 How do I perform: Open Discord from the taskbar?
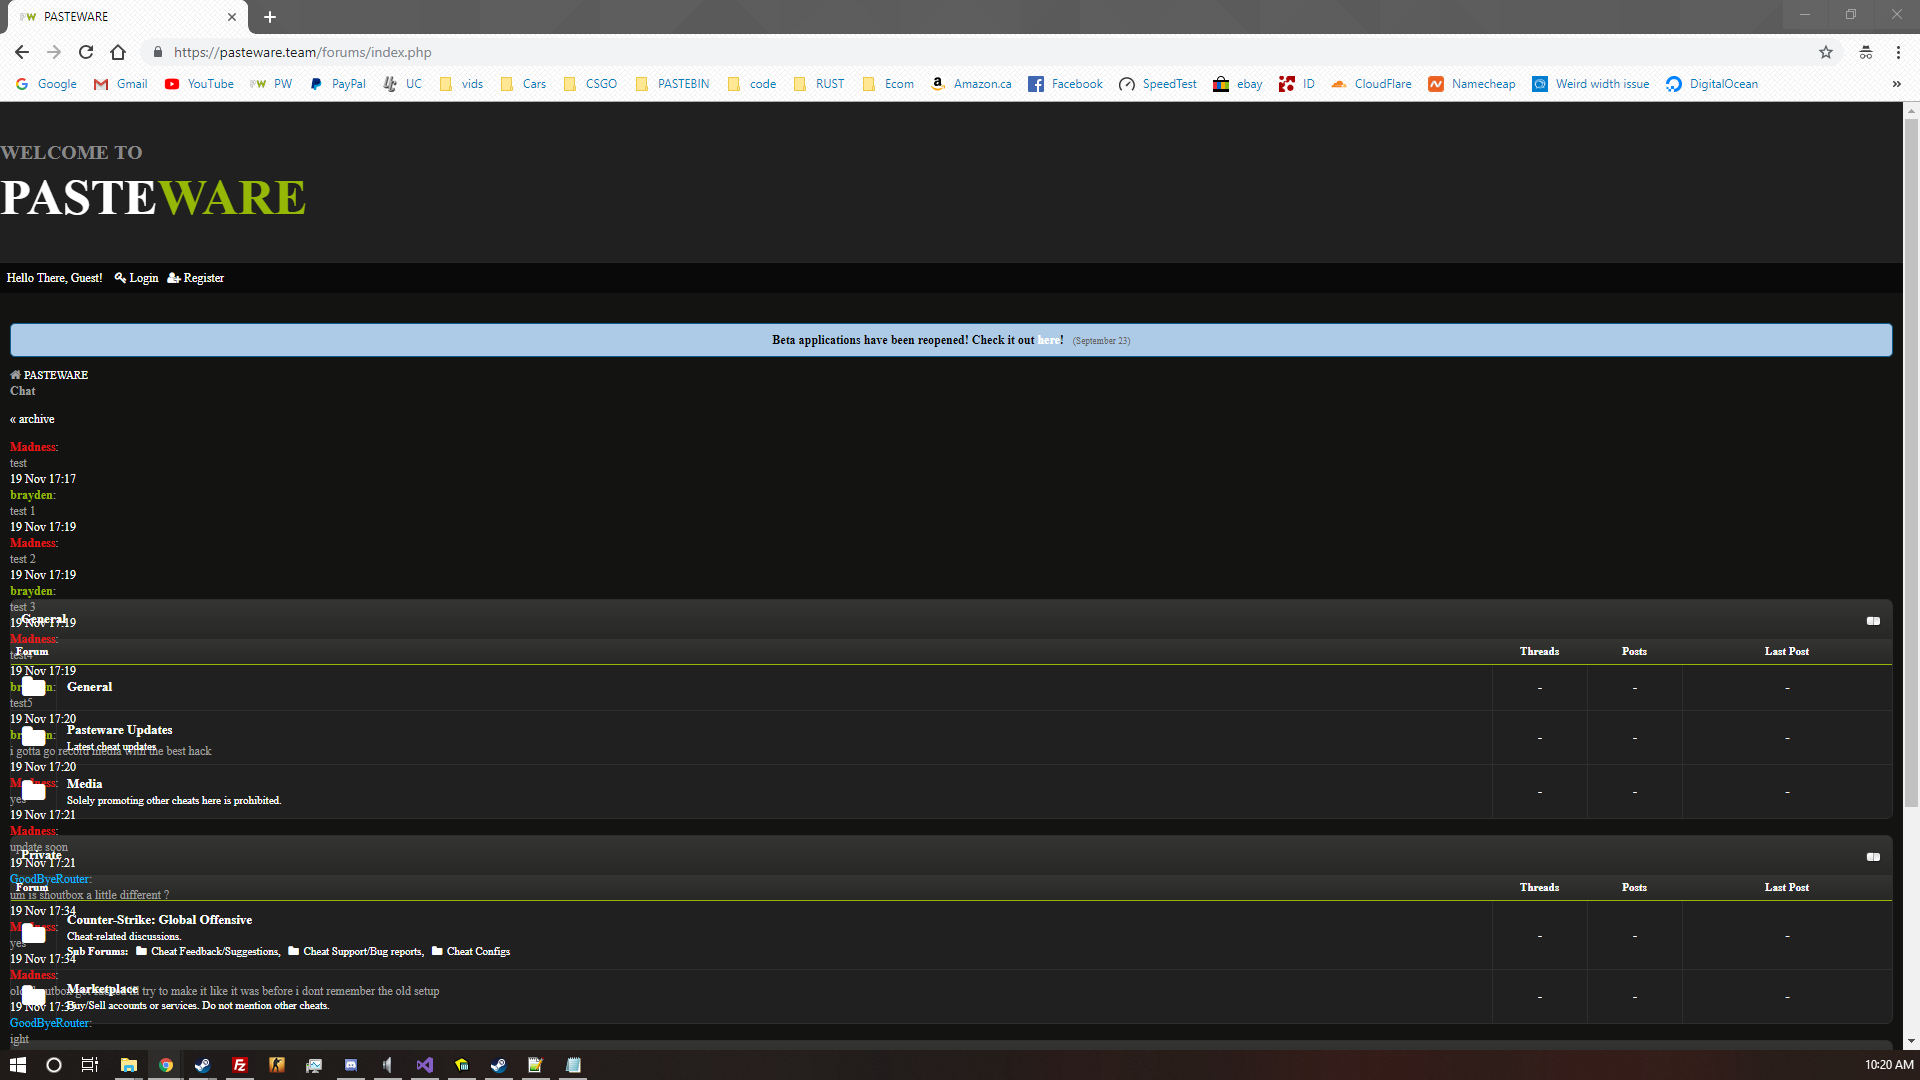351,1065
